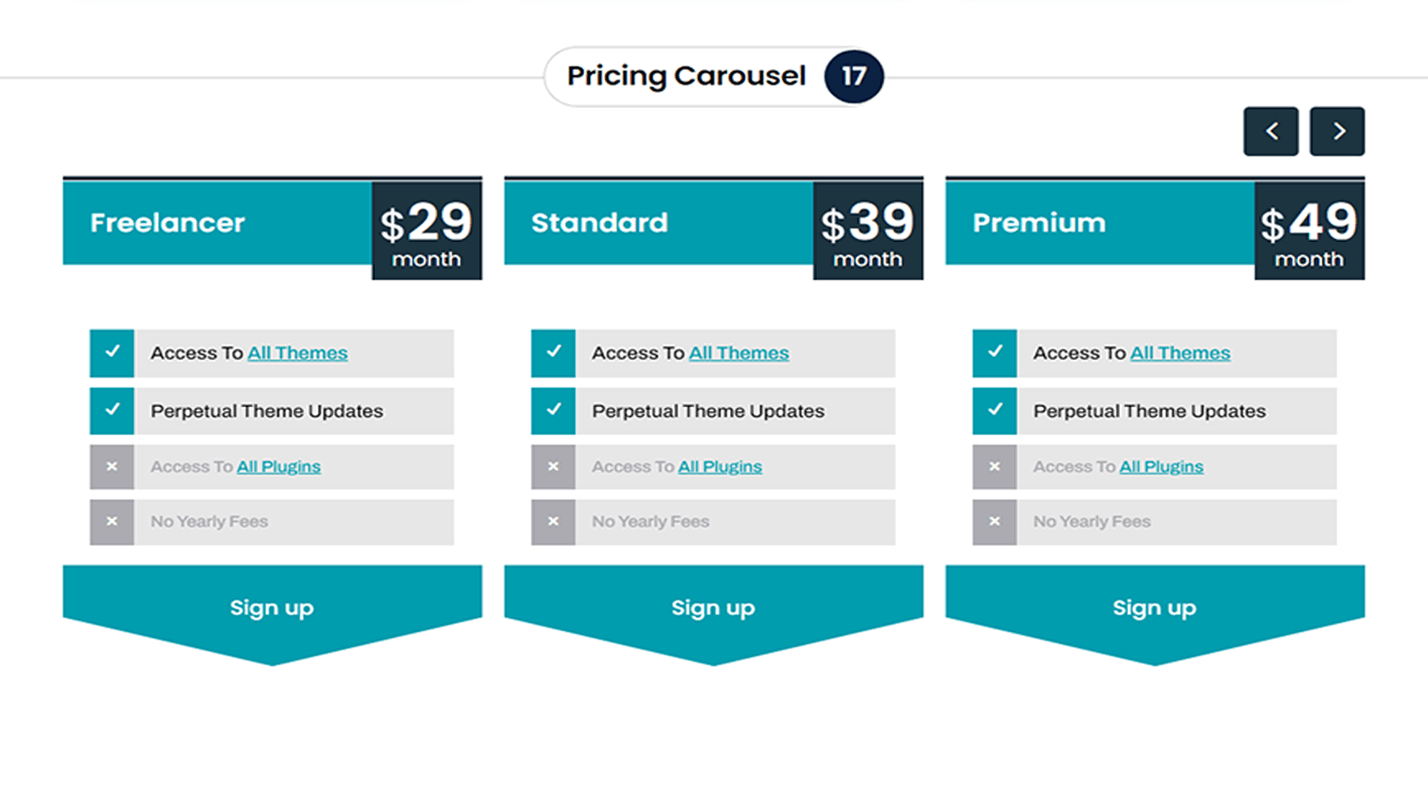Click Premium's Access To All Themes checkmark icon

click(994, 353)
